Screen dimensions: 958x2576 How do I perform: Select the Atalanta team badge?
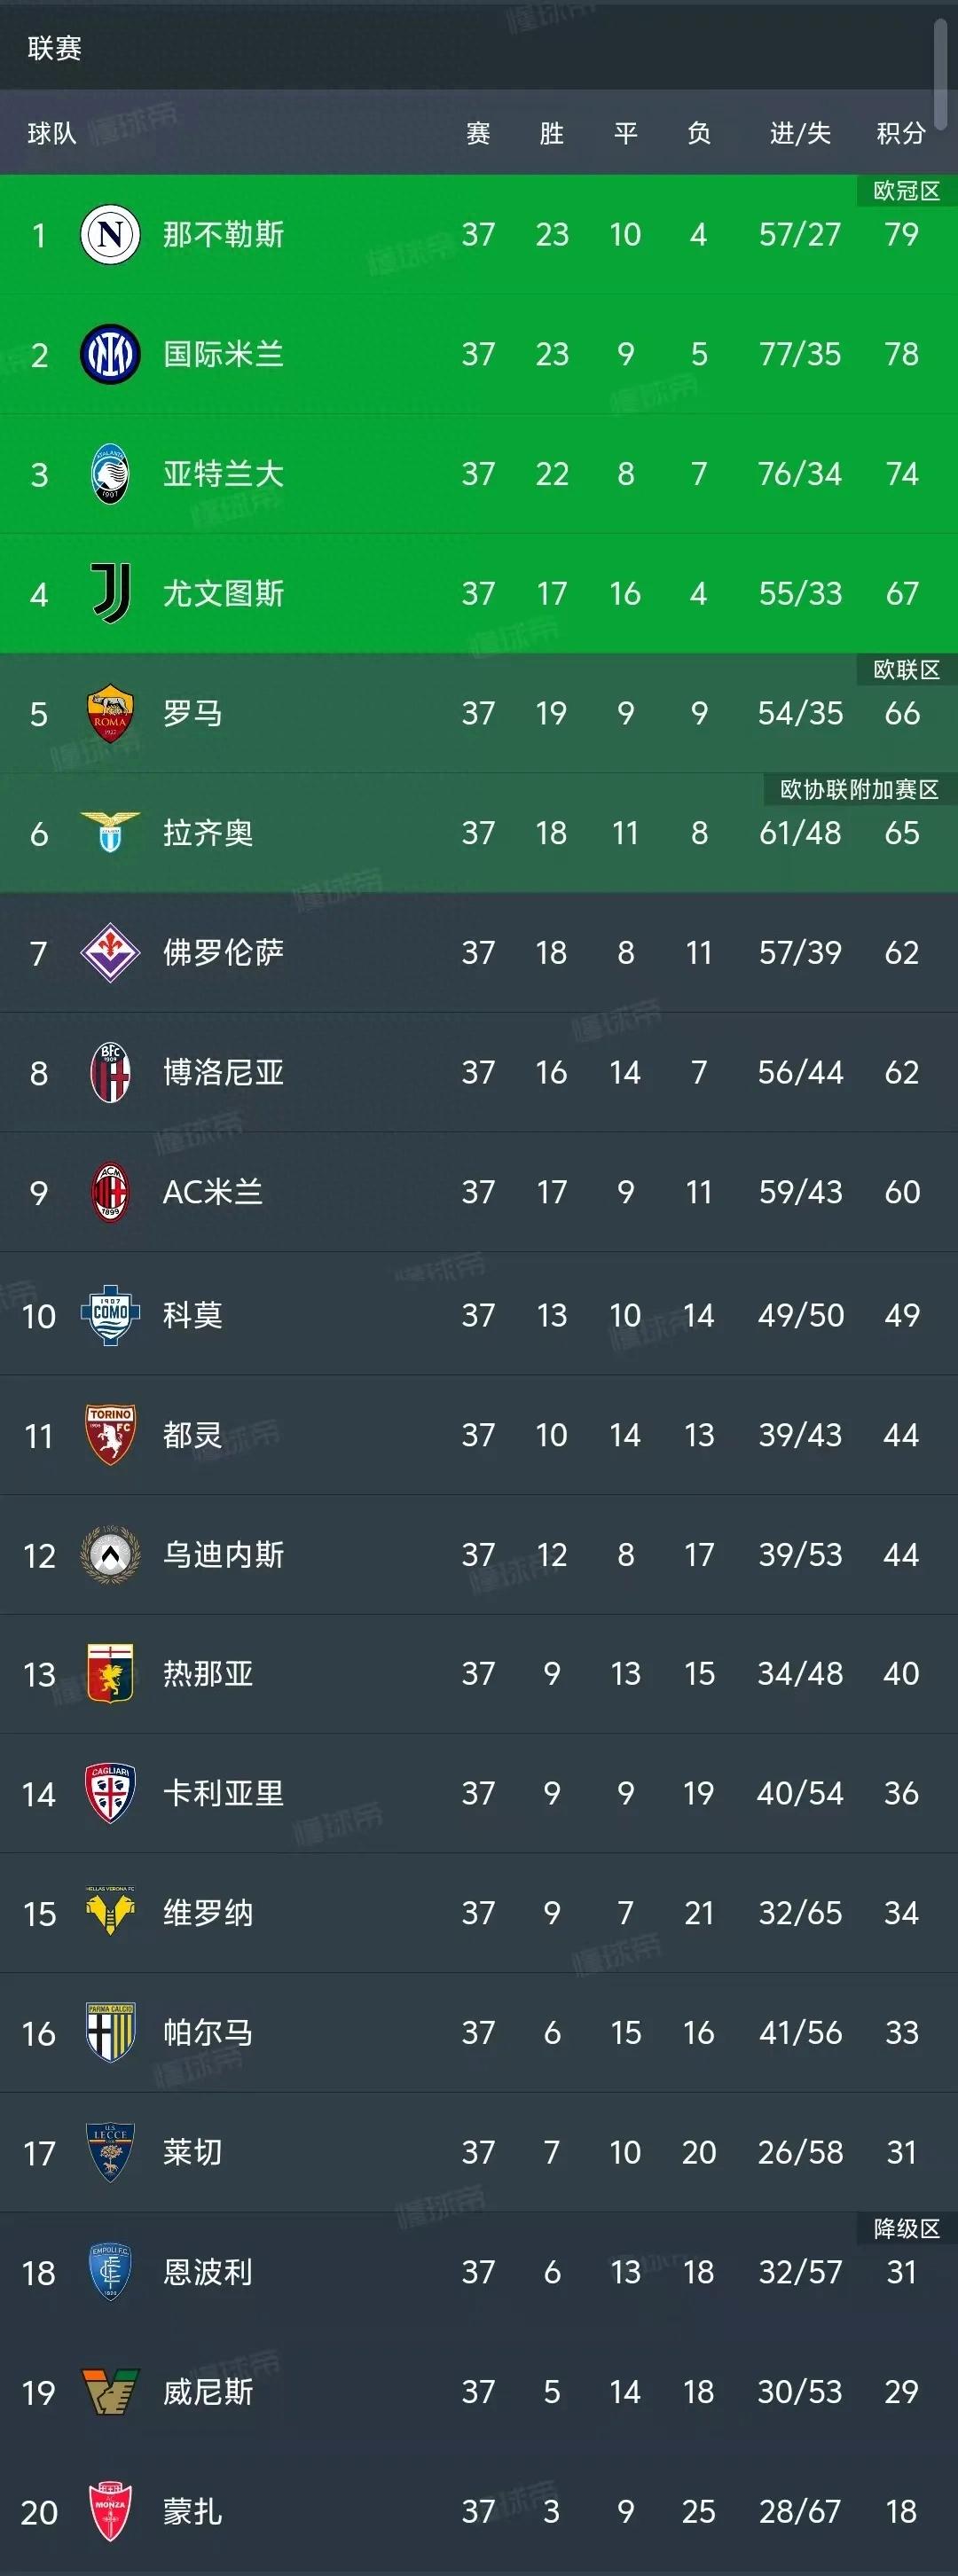pos(110,474)
